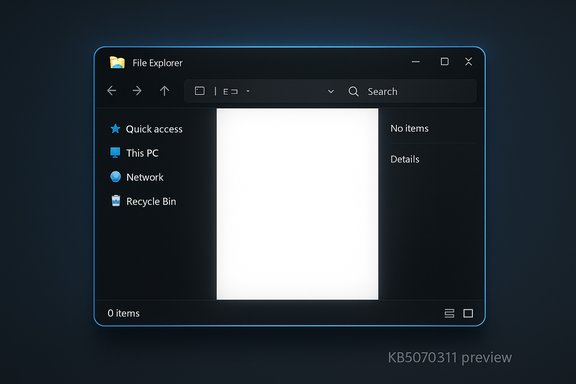Click the 'No items' label
The width and height of the screenshot is (576, 384).
[409, 128]
